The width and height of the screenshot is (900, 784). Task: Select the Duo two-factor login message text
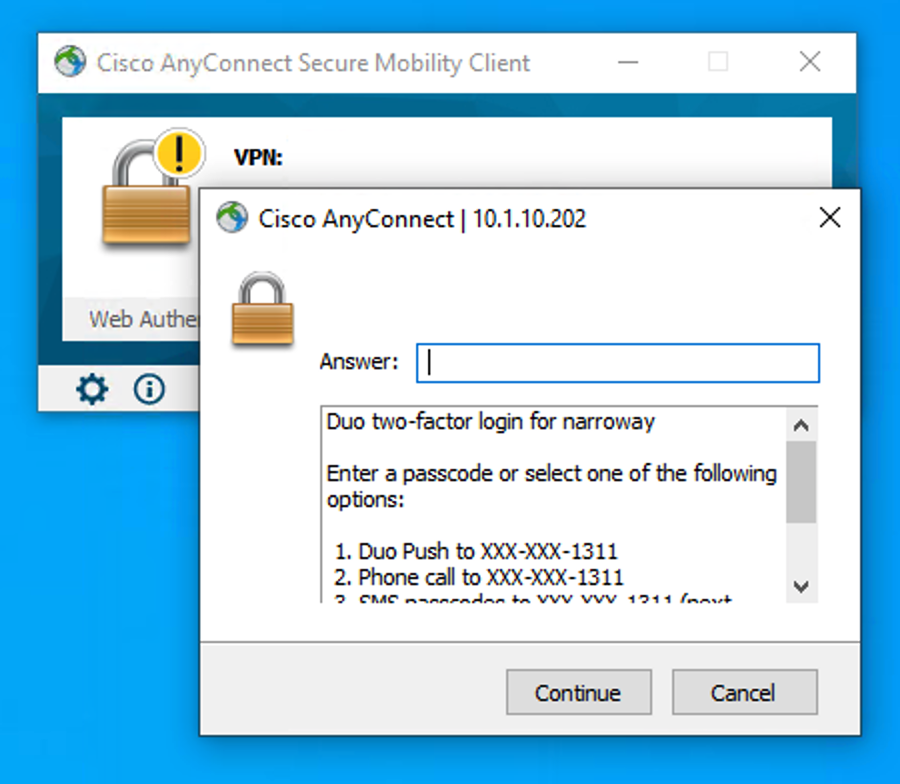click(x=490, y=422)
